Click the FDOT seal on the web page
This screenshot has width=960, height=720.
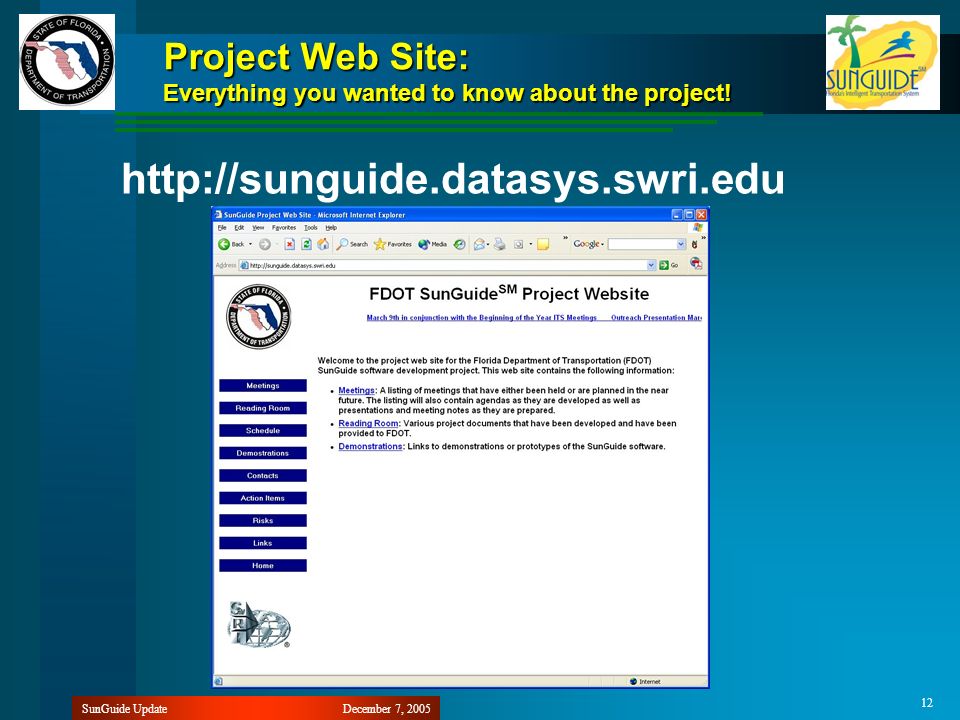258,317
